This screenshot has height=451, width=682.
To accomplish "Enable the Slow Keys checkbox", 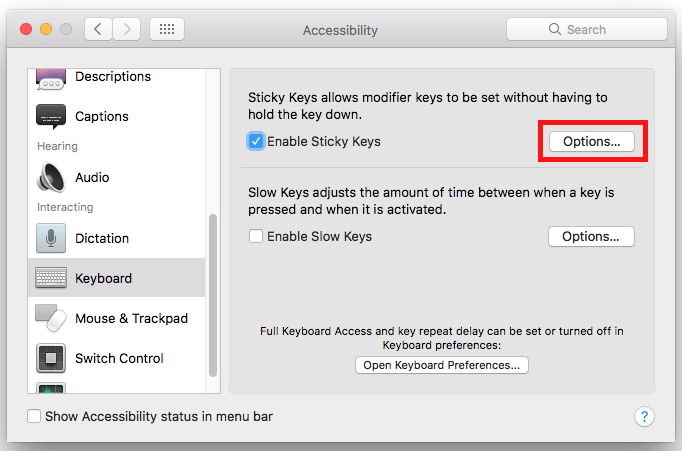I will pos(256,236).
